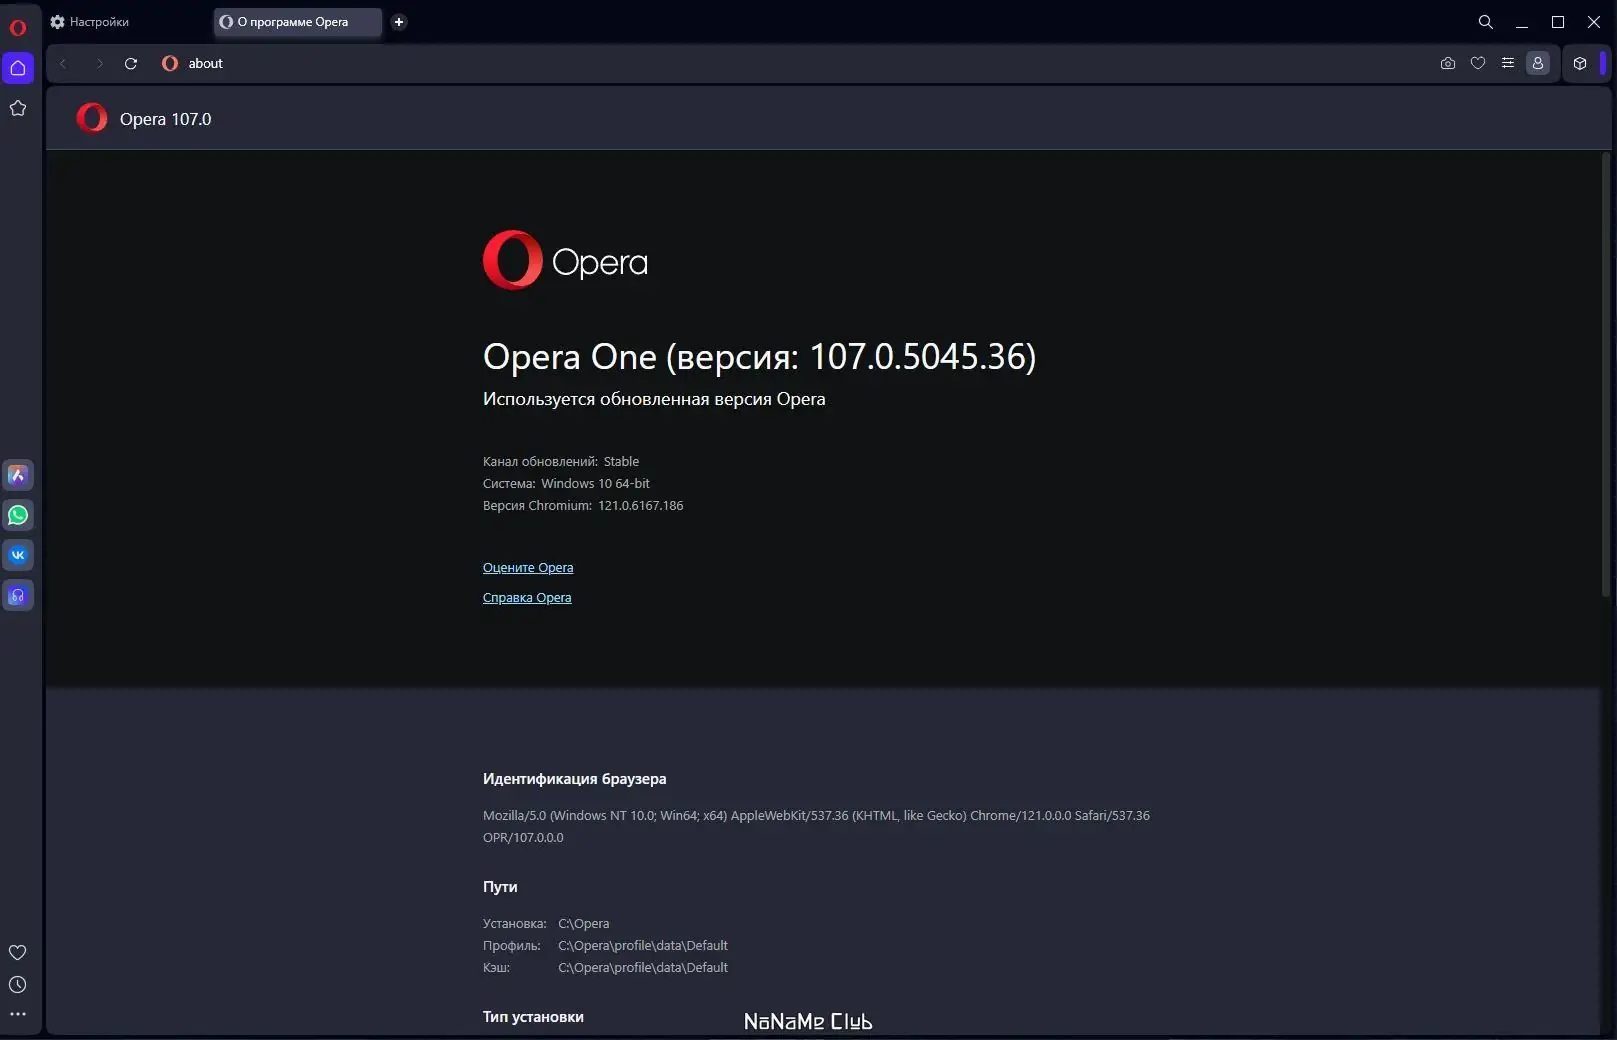Open the heart icon at the sidebar bottom
This screenshot has height=1040, width=1617.
tap(18, 952)
